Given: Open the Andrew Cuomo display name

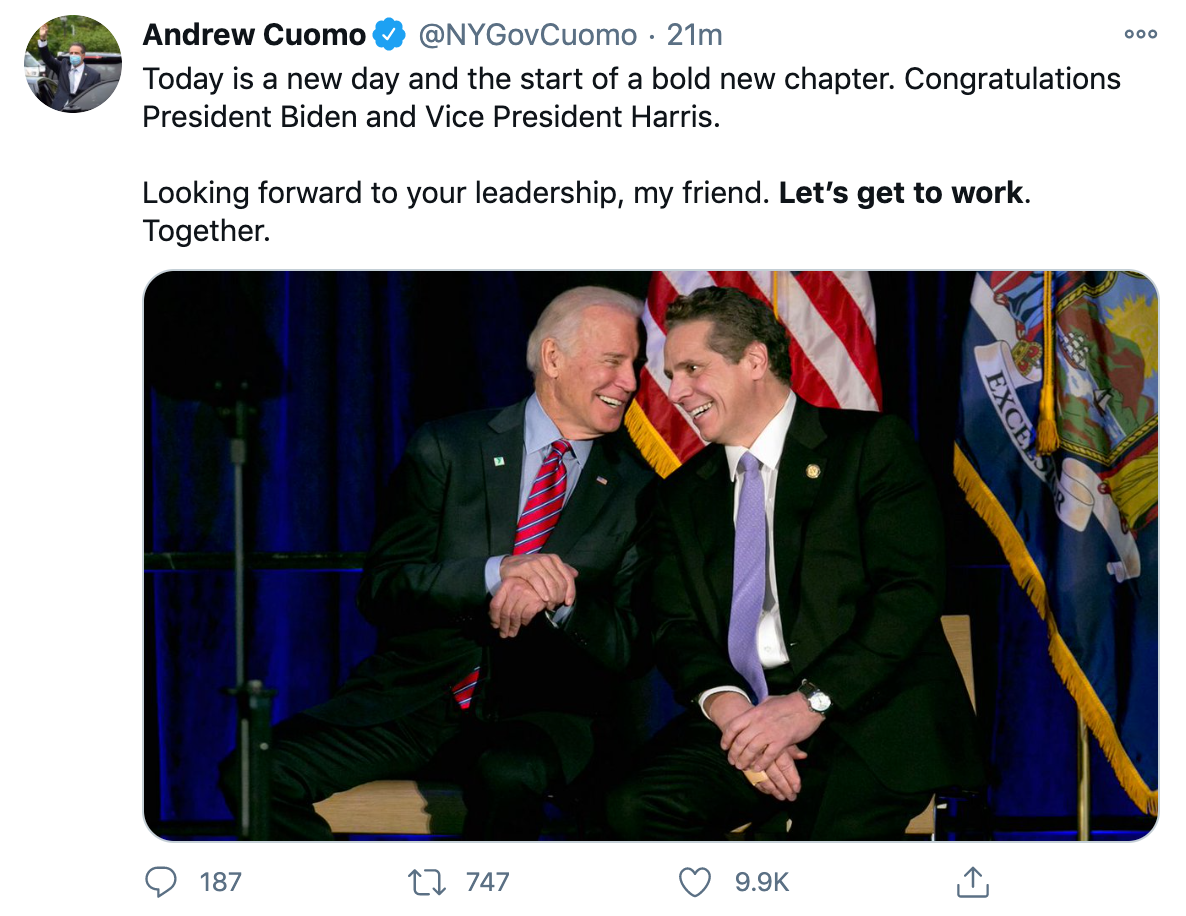Looking at the screenshot, I should tap(254, 35).
